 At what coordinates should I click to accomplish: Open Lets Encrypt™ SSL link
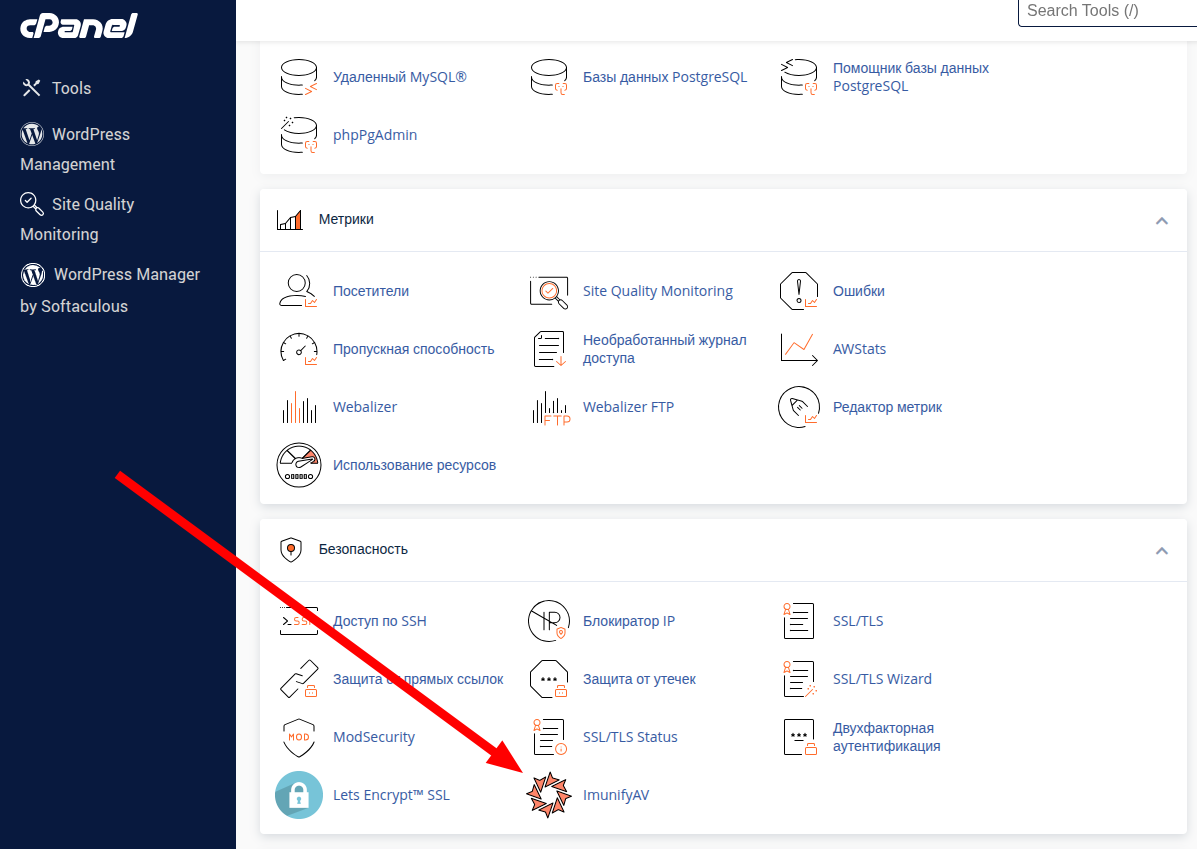[x=391, y=795]
